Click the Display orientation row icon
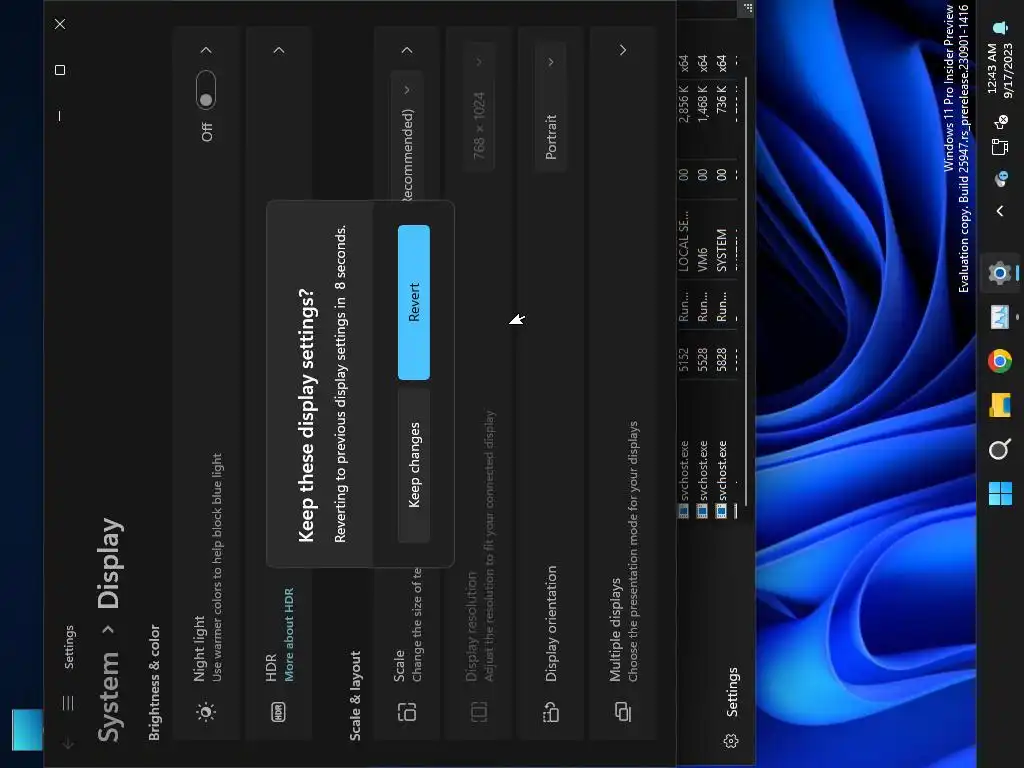1024x768 pixels. click(x=551, y=711)
